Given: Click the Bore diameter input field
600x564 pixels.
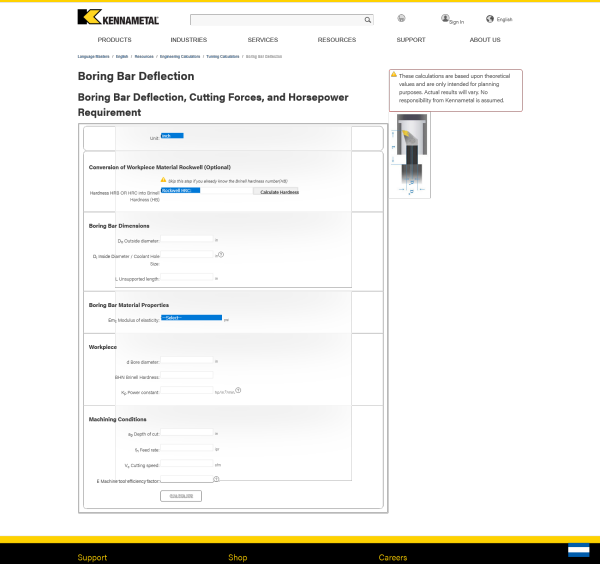Looking at the screenshot, I should pyautogui.click(x=187, y=360).
